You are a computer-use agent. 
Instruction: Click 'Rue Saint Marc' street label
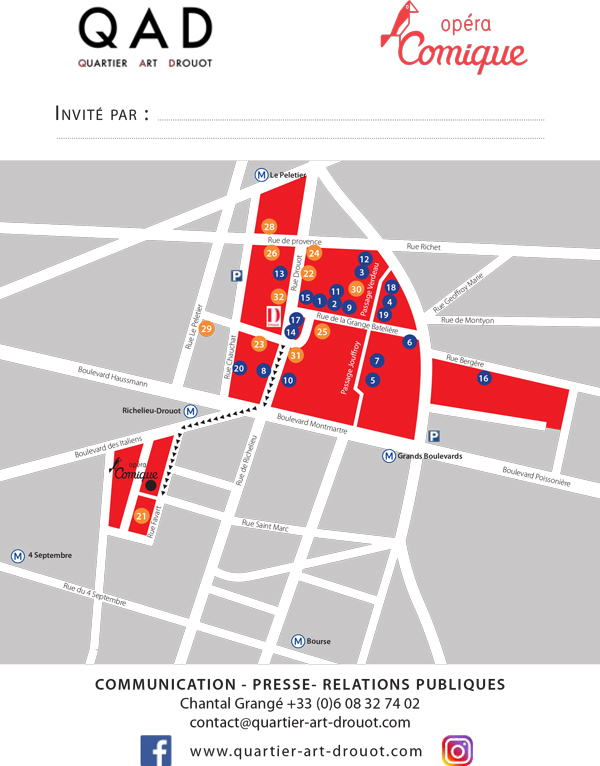pos(265,526)
